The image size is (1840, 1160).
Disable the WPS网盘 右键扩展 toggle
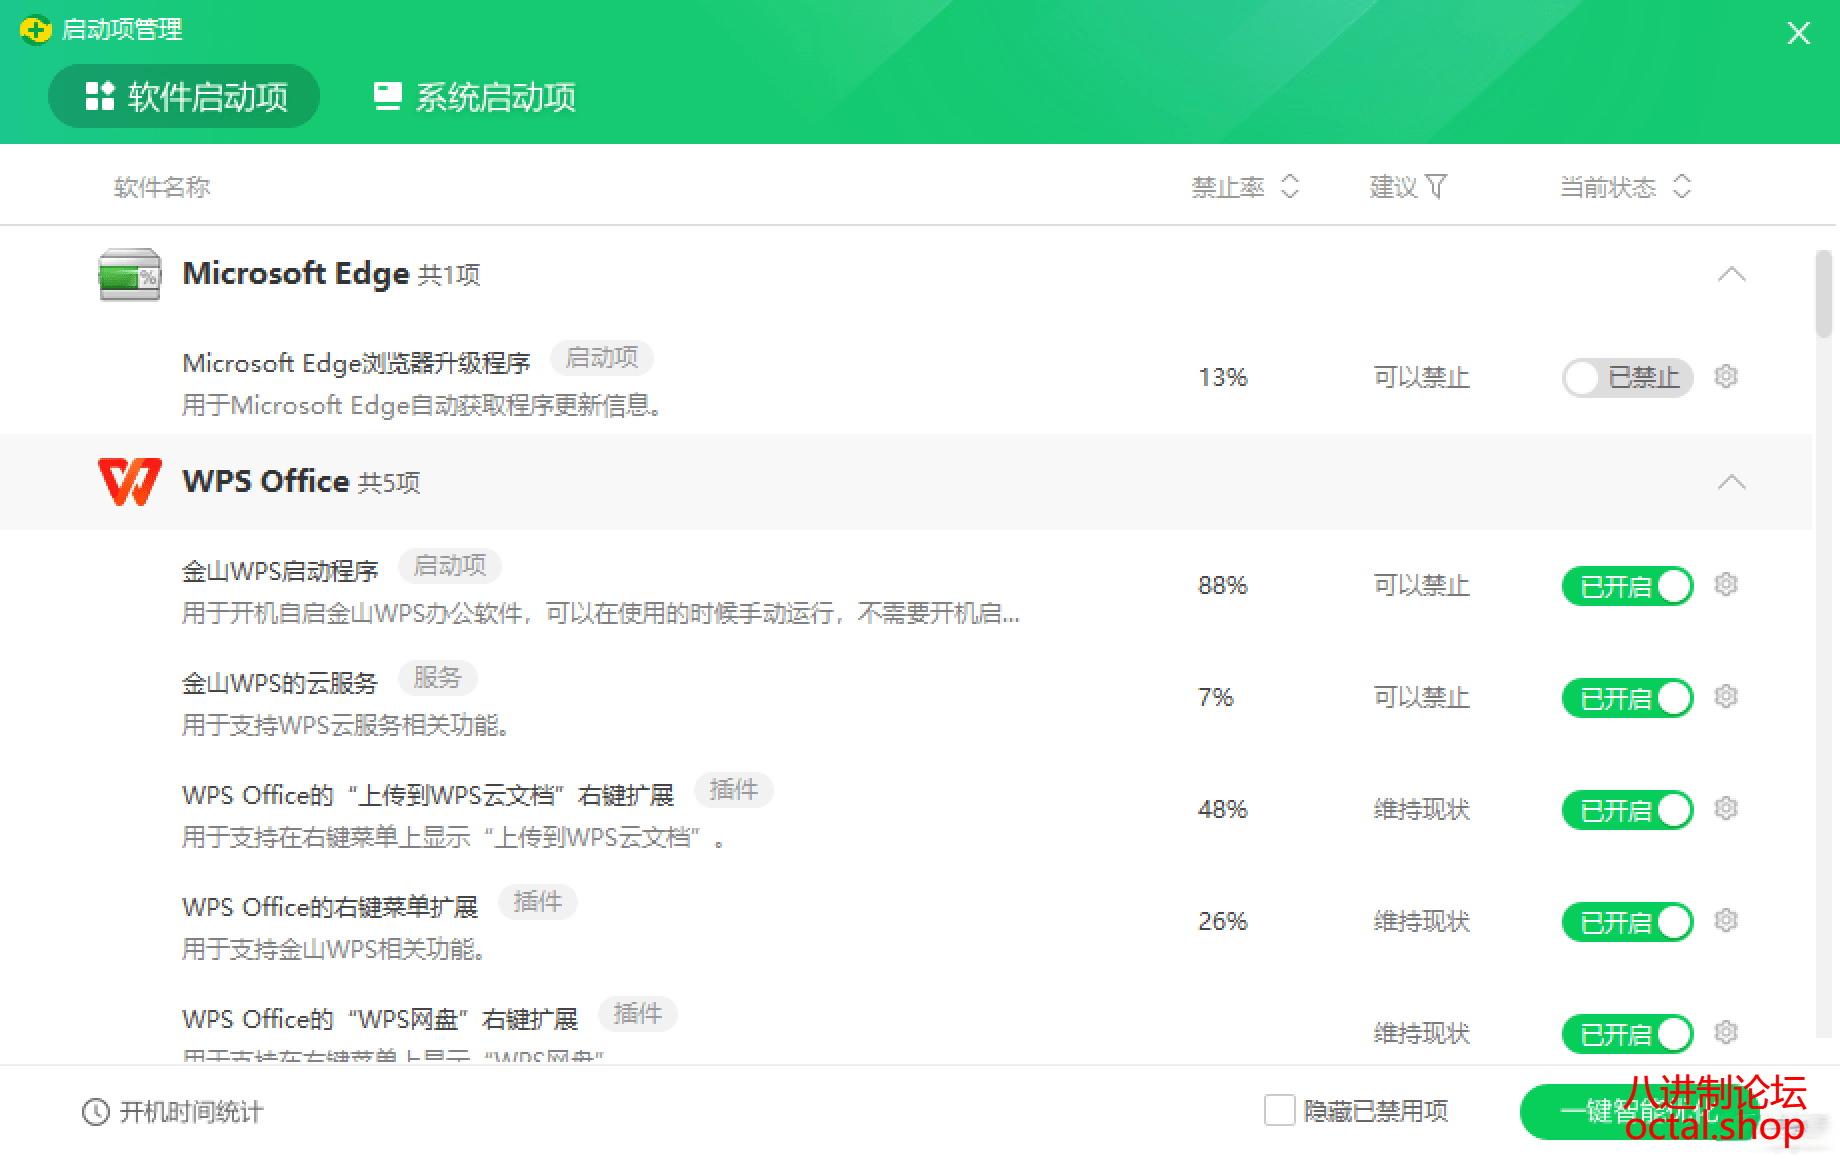pyautogui.click(x=1627, y=1033)
